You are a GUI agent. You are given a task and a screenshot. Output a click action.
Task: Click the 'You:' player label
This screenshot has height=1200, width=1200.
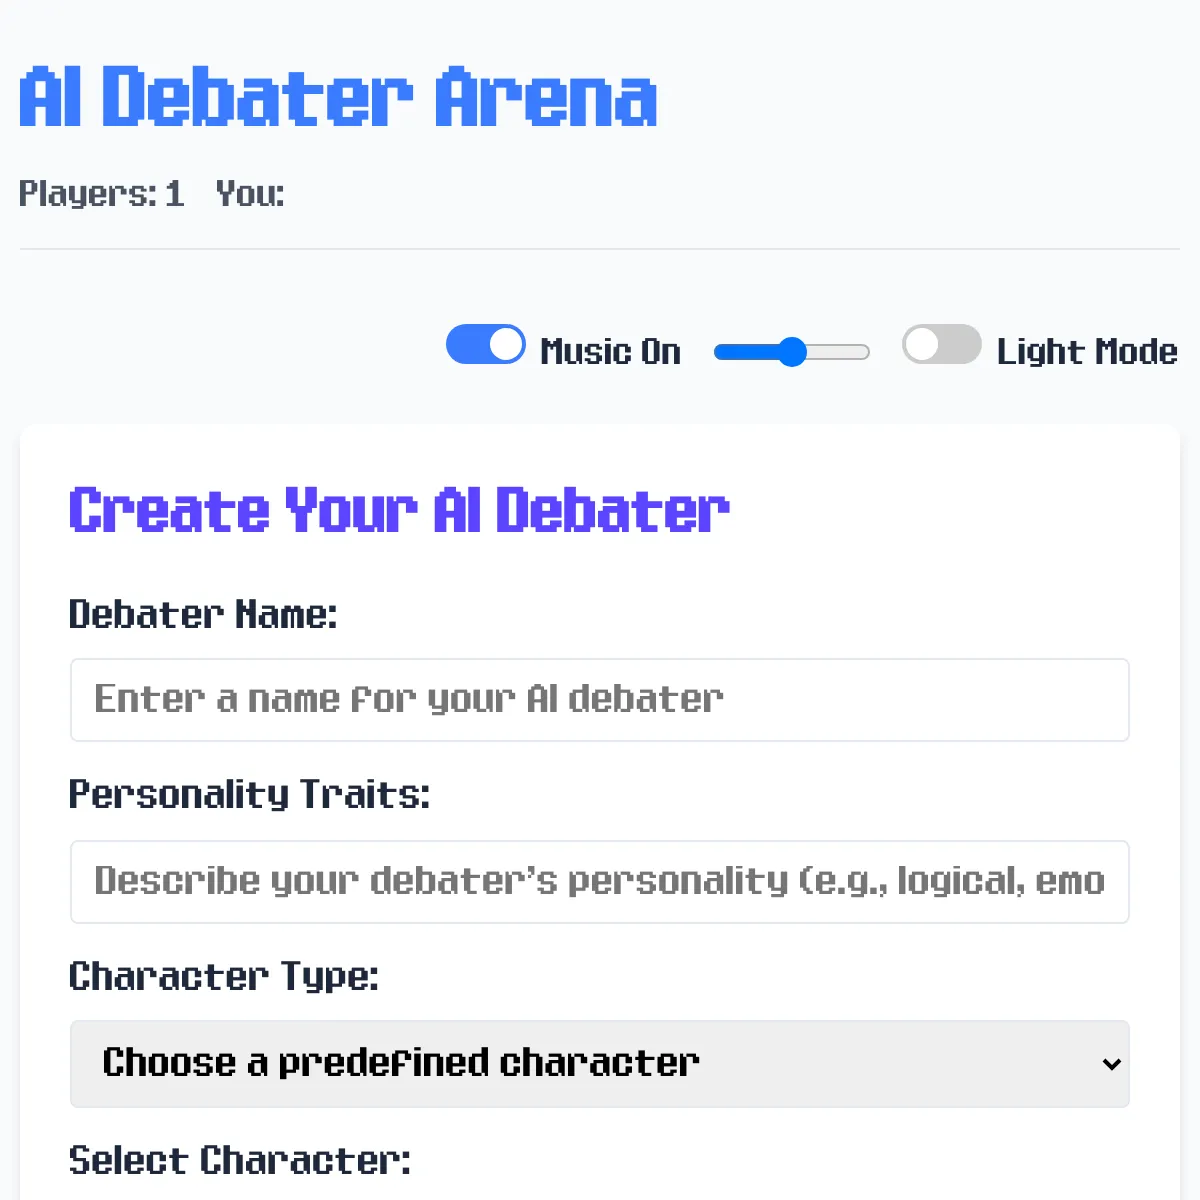[x=250, y=193]
